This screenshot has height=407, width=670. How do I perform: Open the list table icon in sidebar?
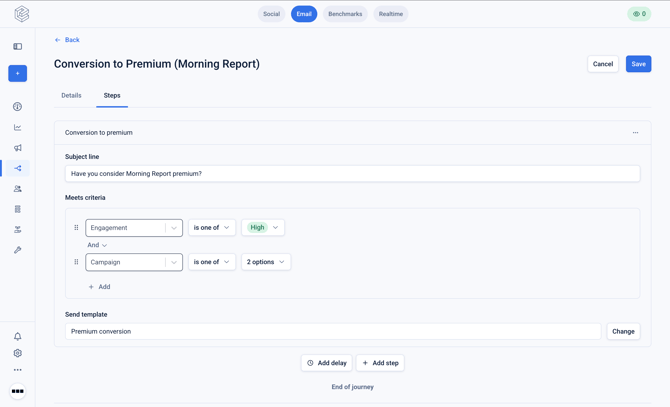18,209
